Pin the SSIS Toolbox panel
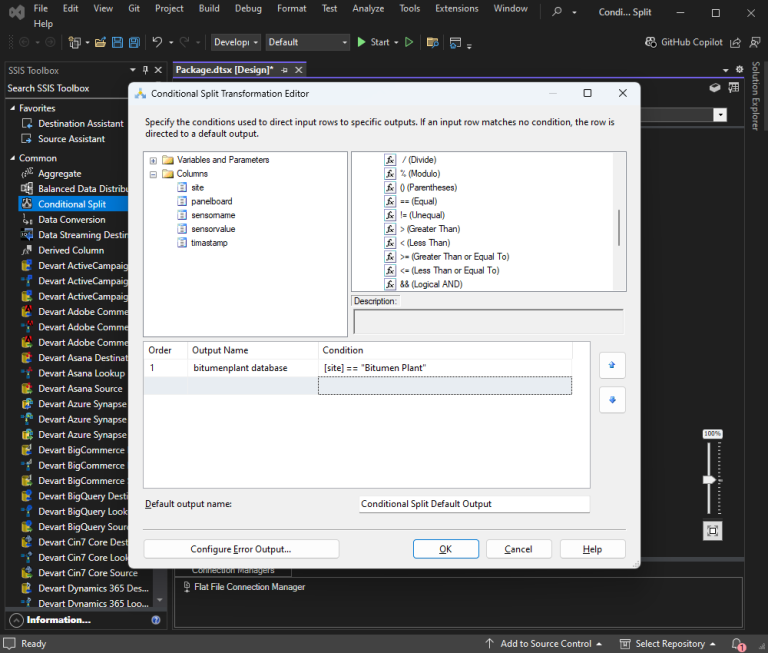The width and height of the screenshot is (768, 653). click(145, 70)
